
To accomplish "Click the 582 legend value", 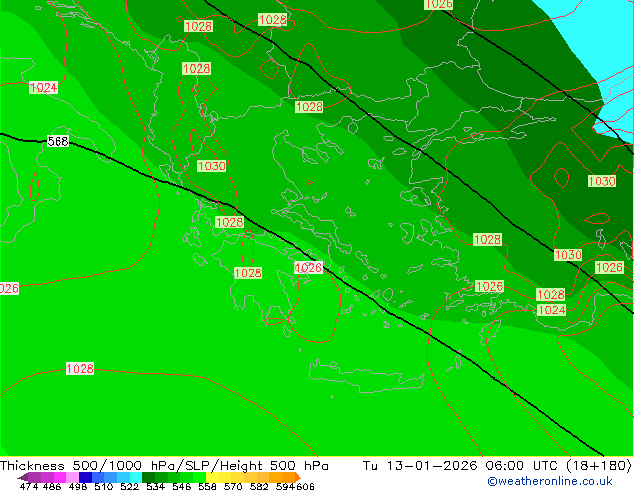I will click(x=259, y=486).
